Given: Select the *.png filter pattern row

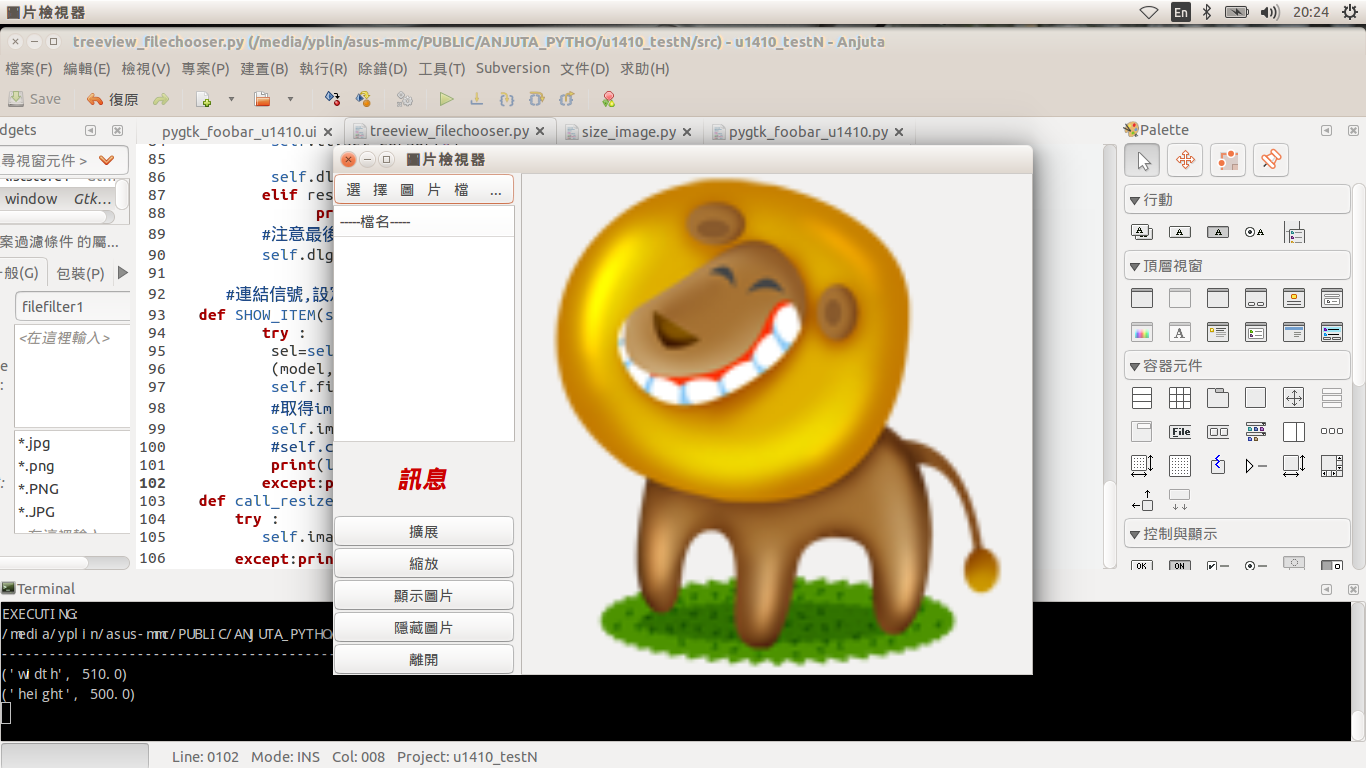Looking at the screenshot, I should [x=72, y=466].
